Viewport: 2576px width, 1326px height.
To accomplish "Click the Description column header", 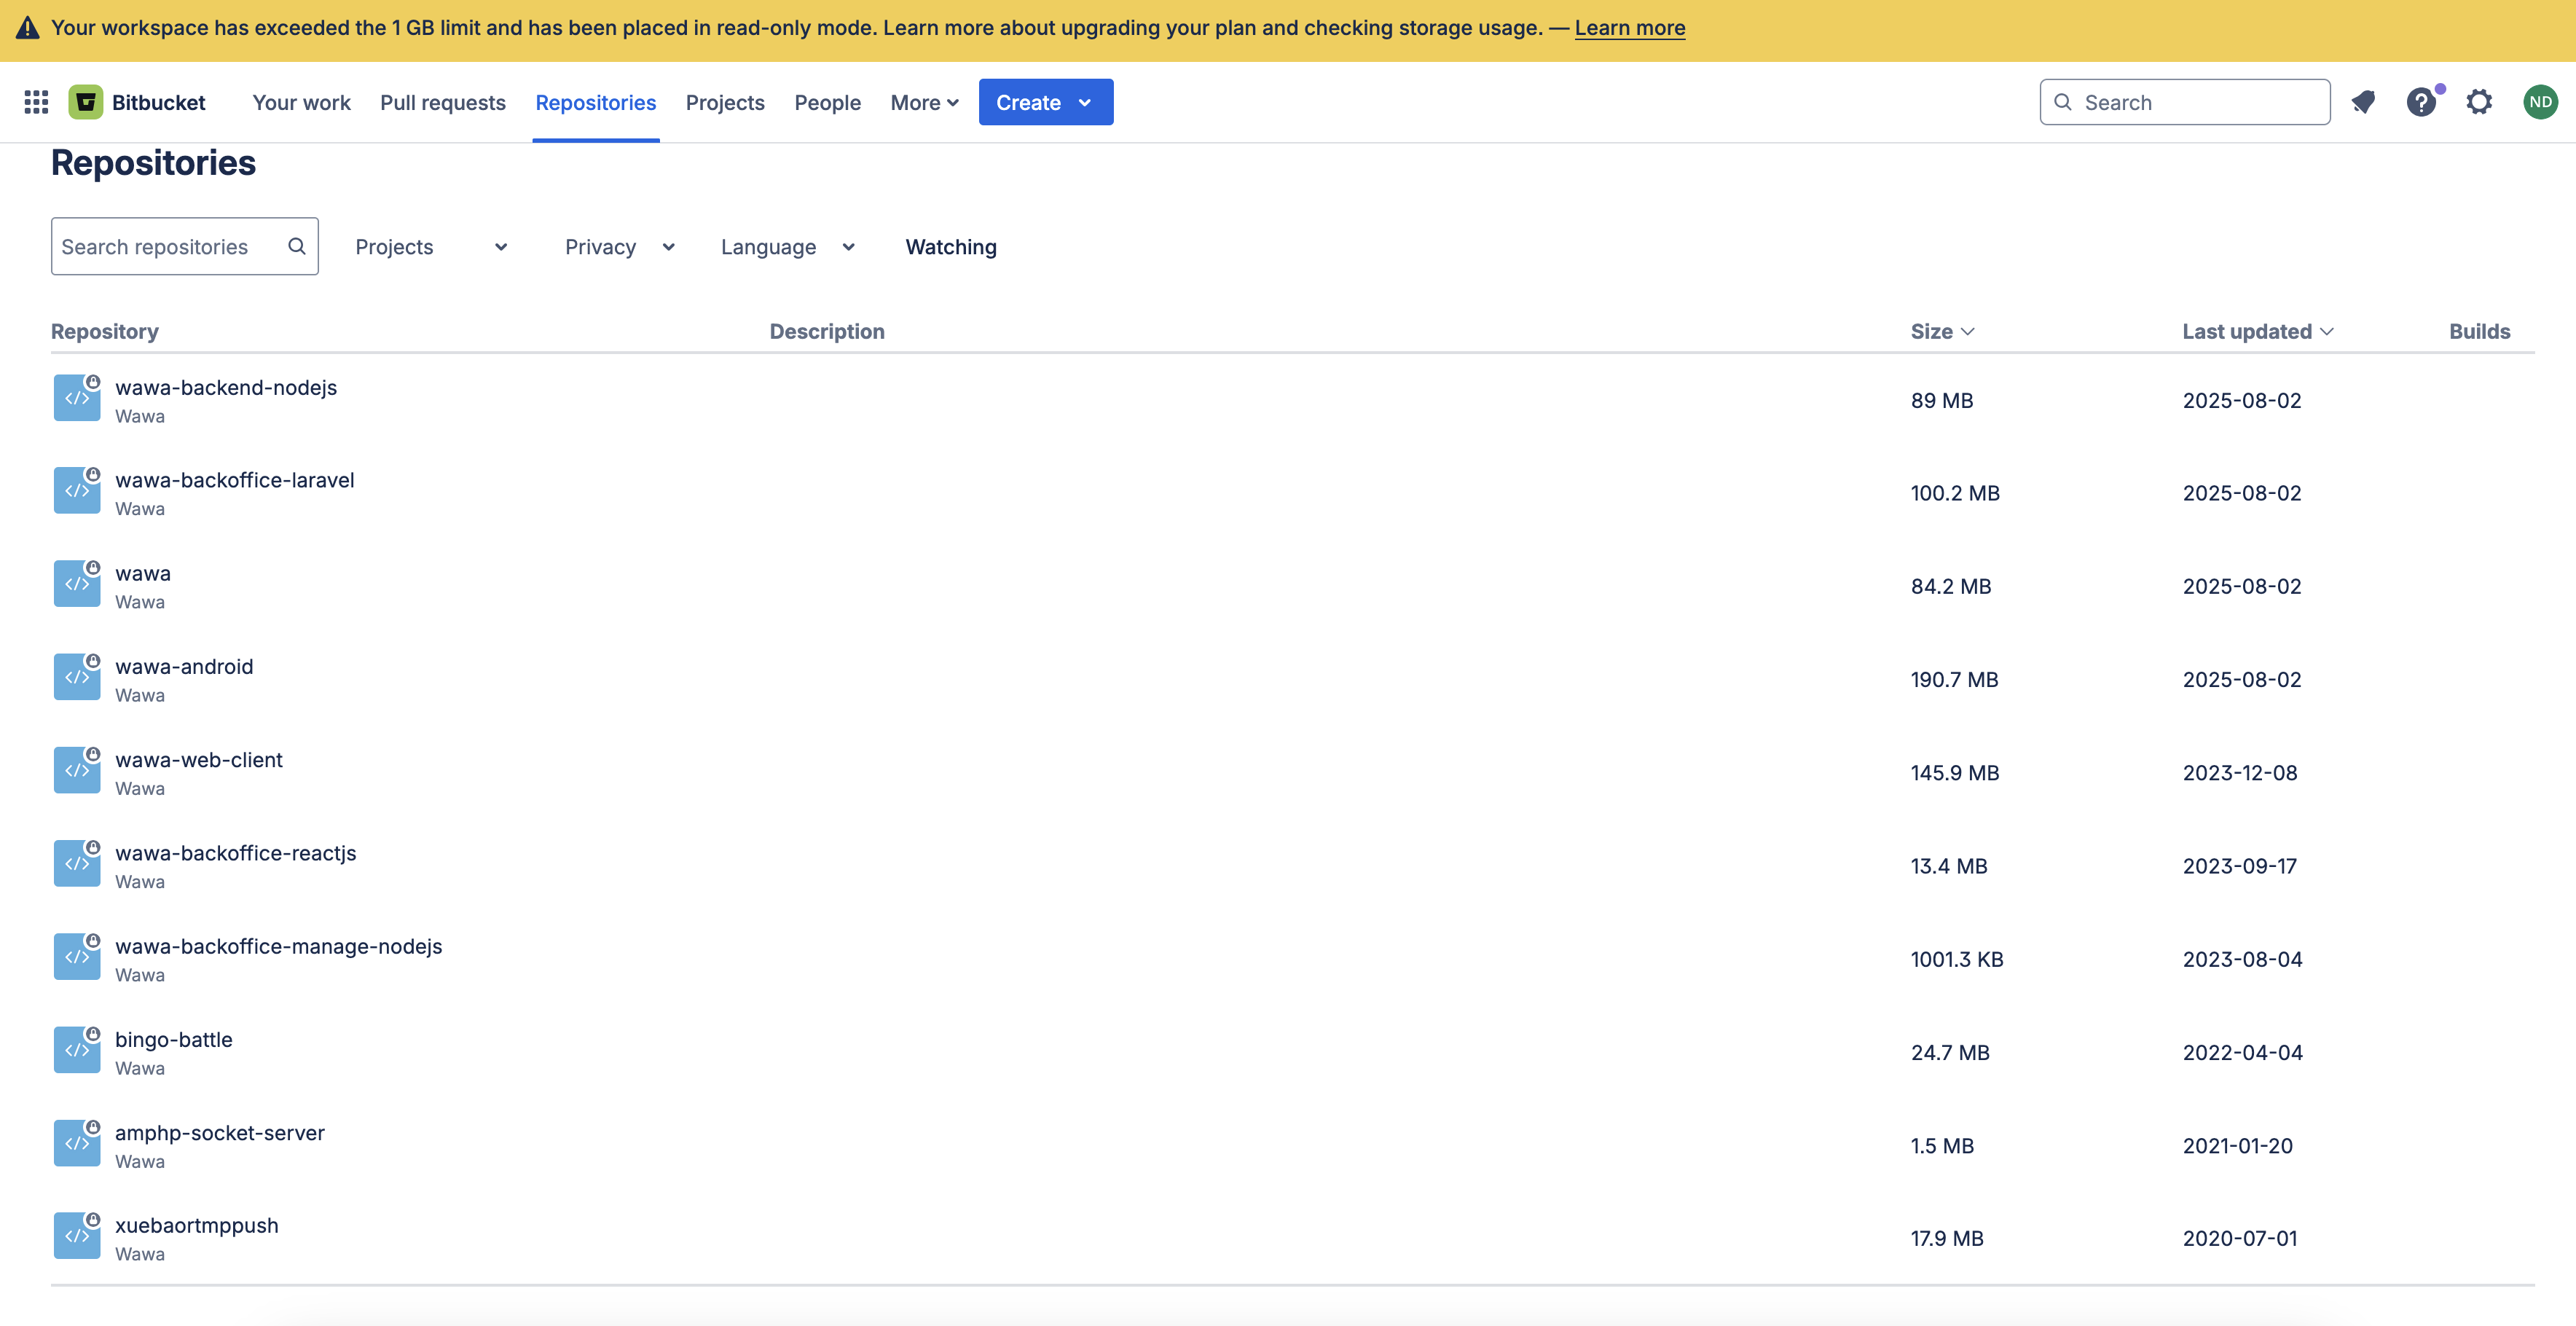I will coord(827,331).
